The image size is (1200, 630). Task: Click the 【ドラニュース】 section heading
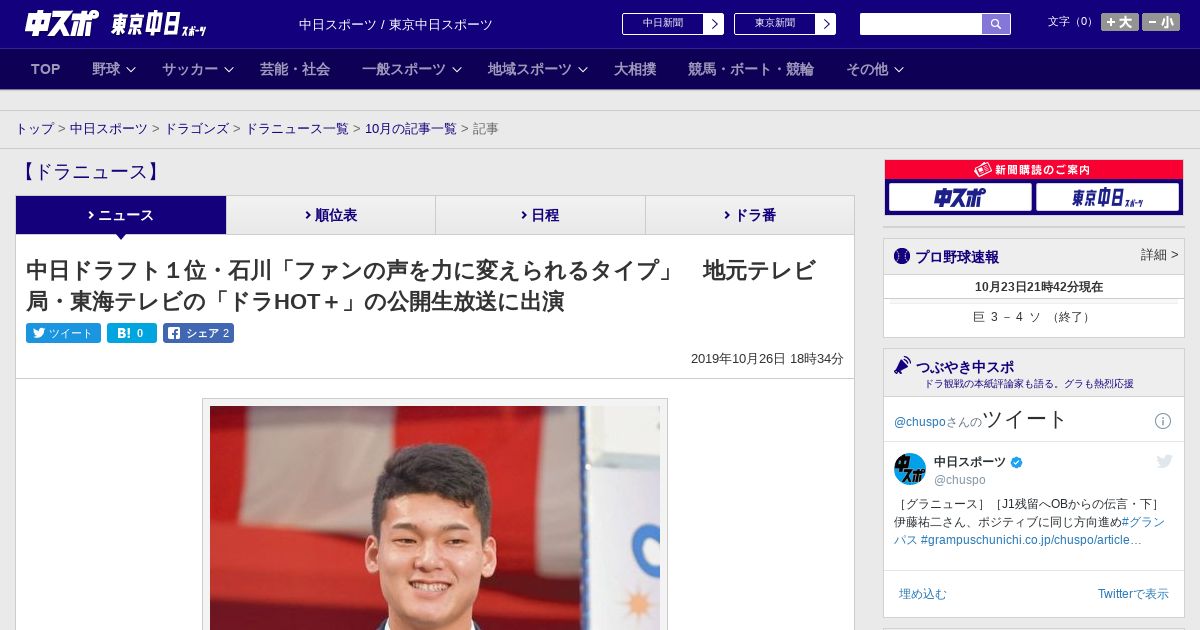click(x=90, y=172)
